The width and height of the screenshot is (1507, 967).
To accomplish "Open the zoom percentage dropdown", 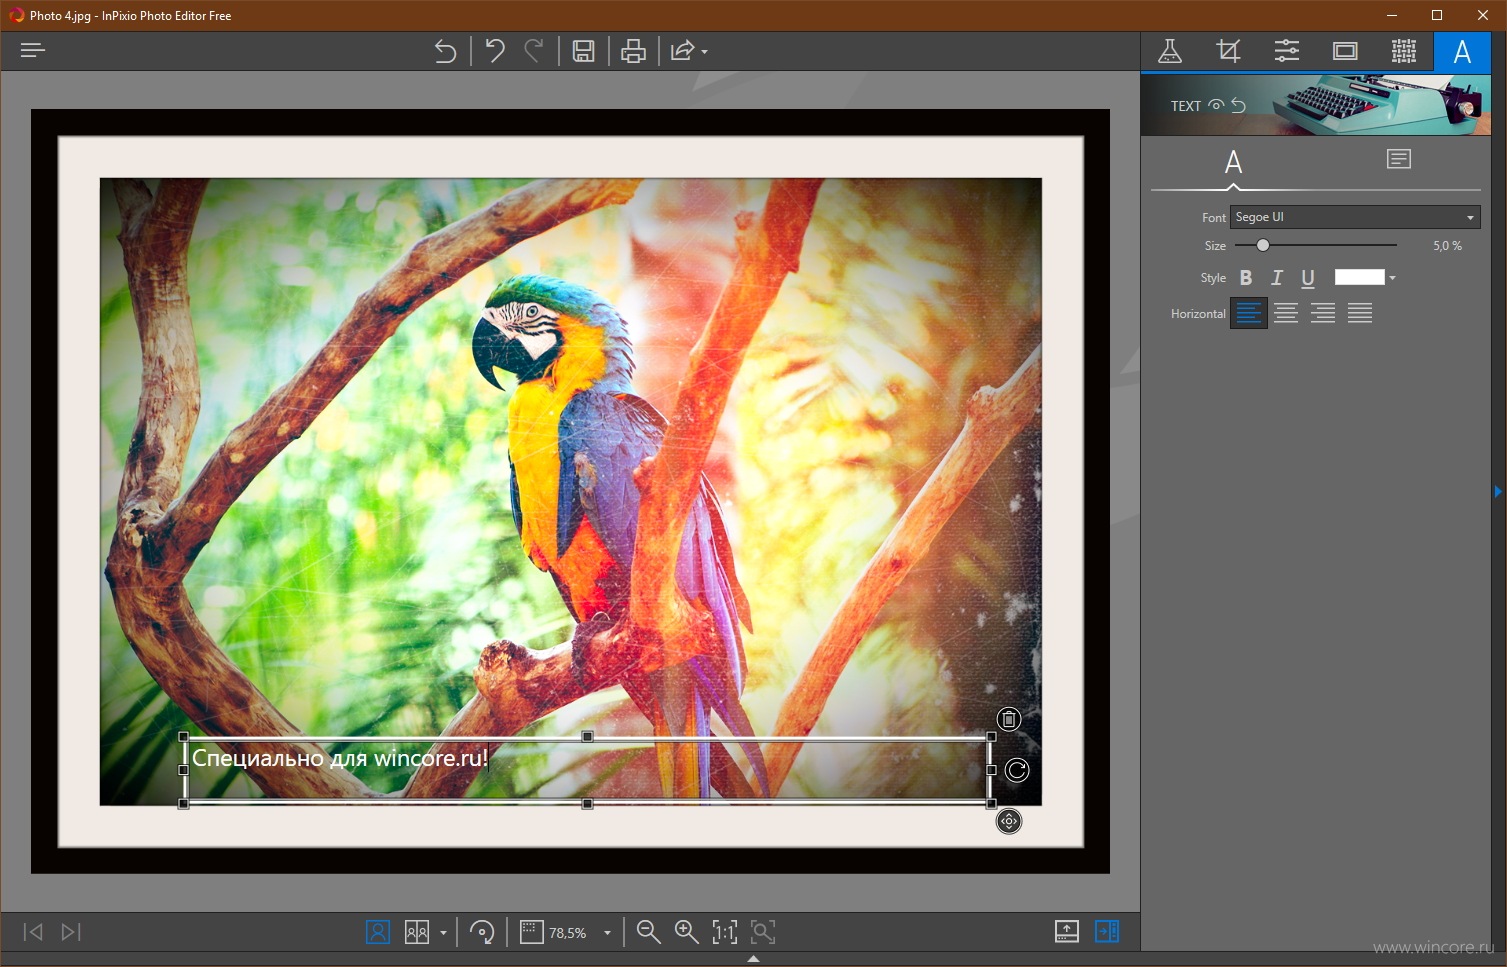I will pyautogui.click(x=607, y=933).
